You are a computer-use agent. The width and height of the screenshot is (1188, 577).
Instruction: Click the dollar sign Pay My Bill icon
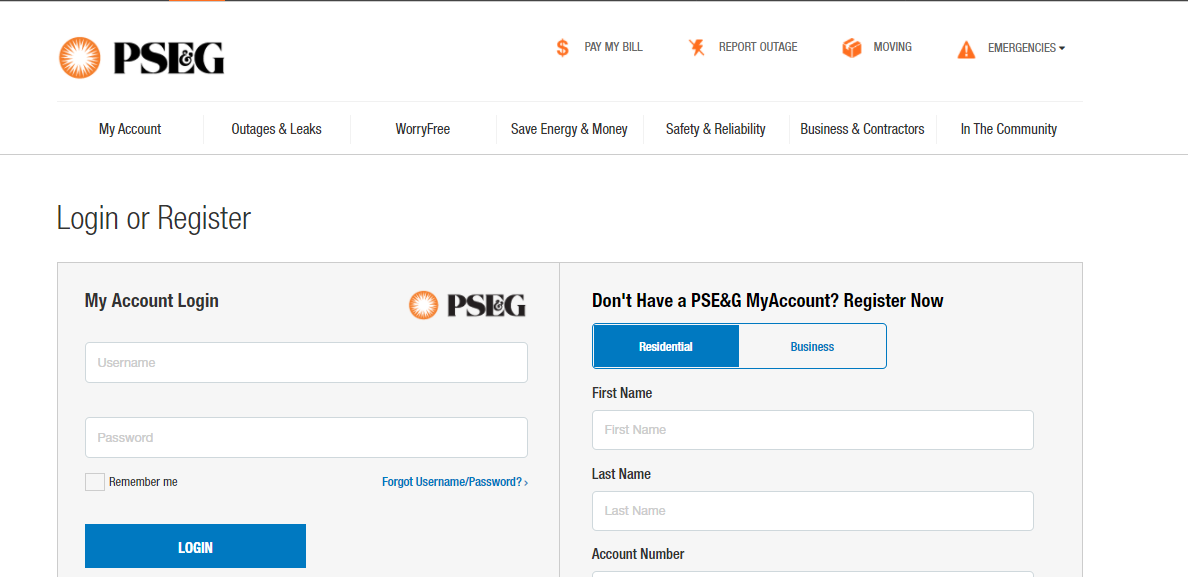(562, 46)
